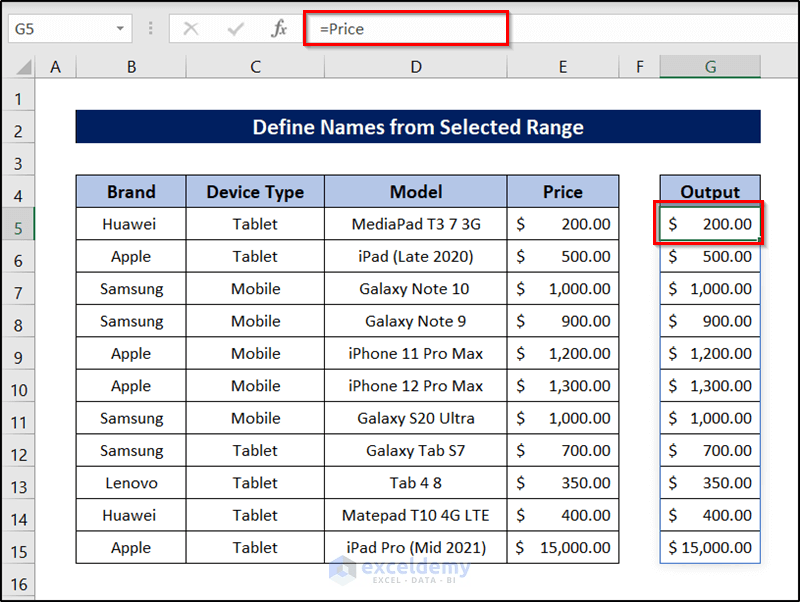Click the Enter checkmark icon on formula bar
This screenshot has height=602, width=800.
click(236, 29)
